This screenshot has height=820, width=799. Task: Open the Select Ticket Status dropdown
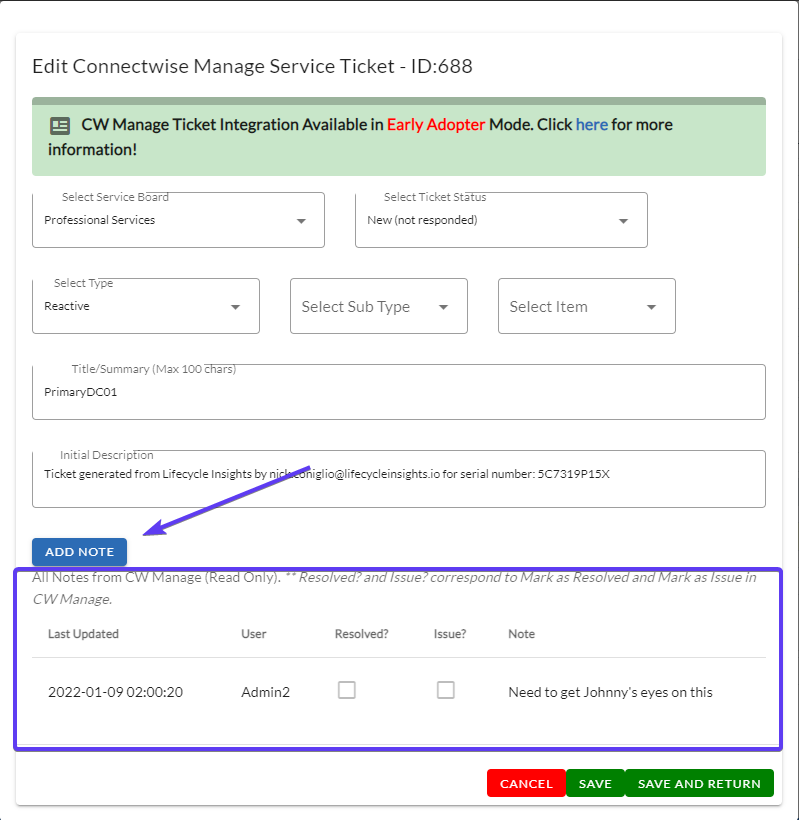tap(501, 220)
